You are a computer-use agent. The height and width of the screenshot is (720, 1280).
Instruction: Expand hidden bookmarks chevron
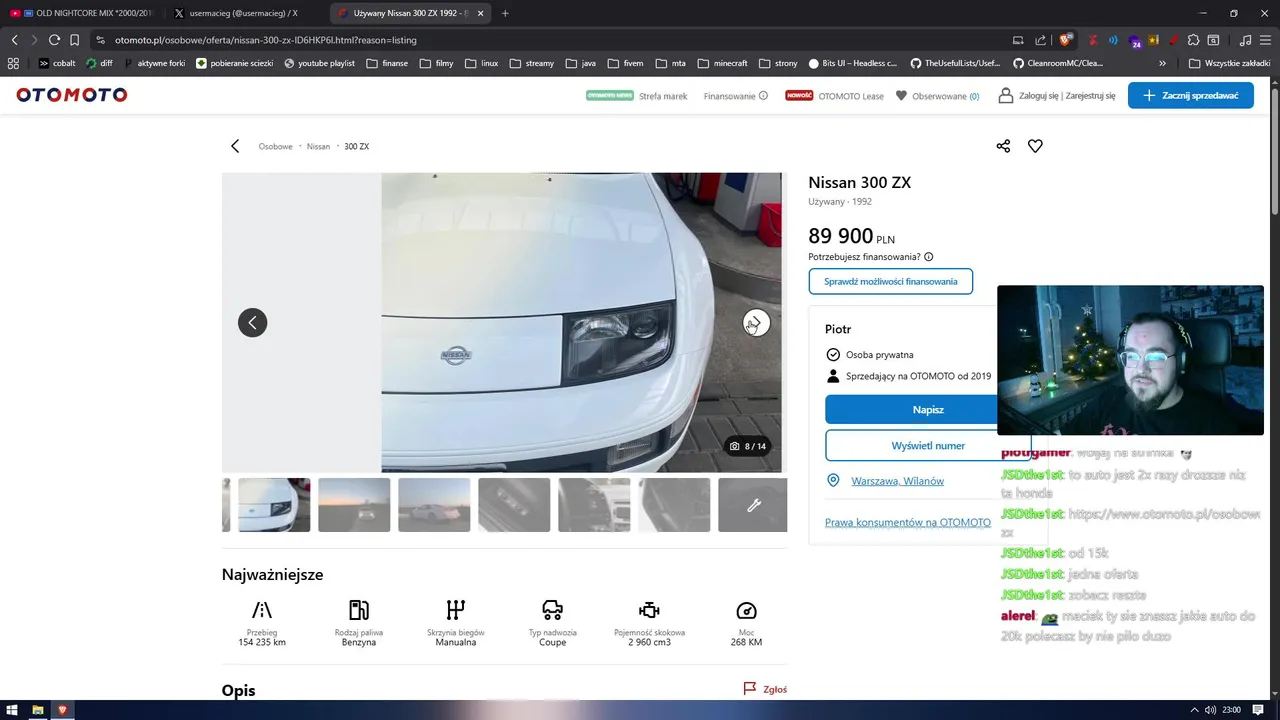[1162, 63]
